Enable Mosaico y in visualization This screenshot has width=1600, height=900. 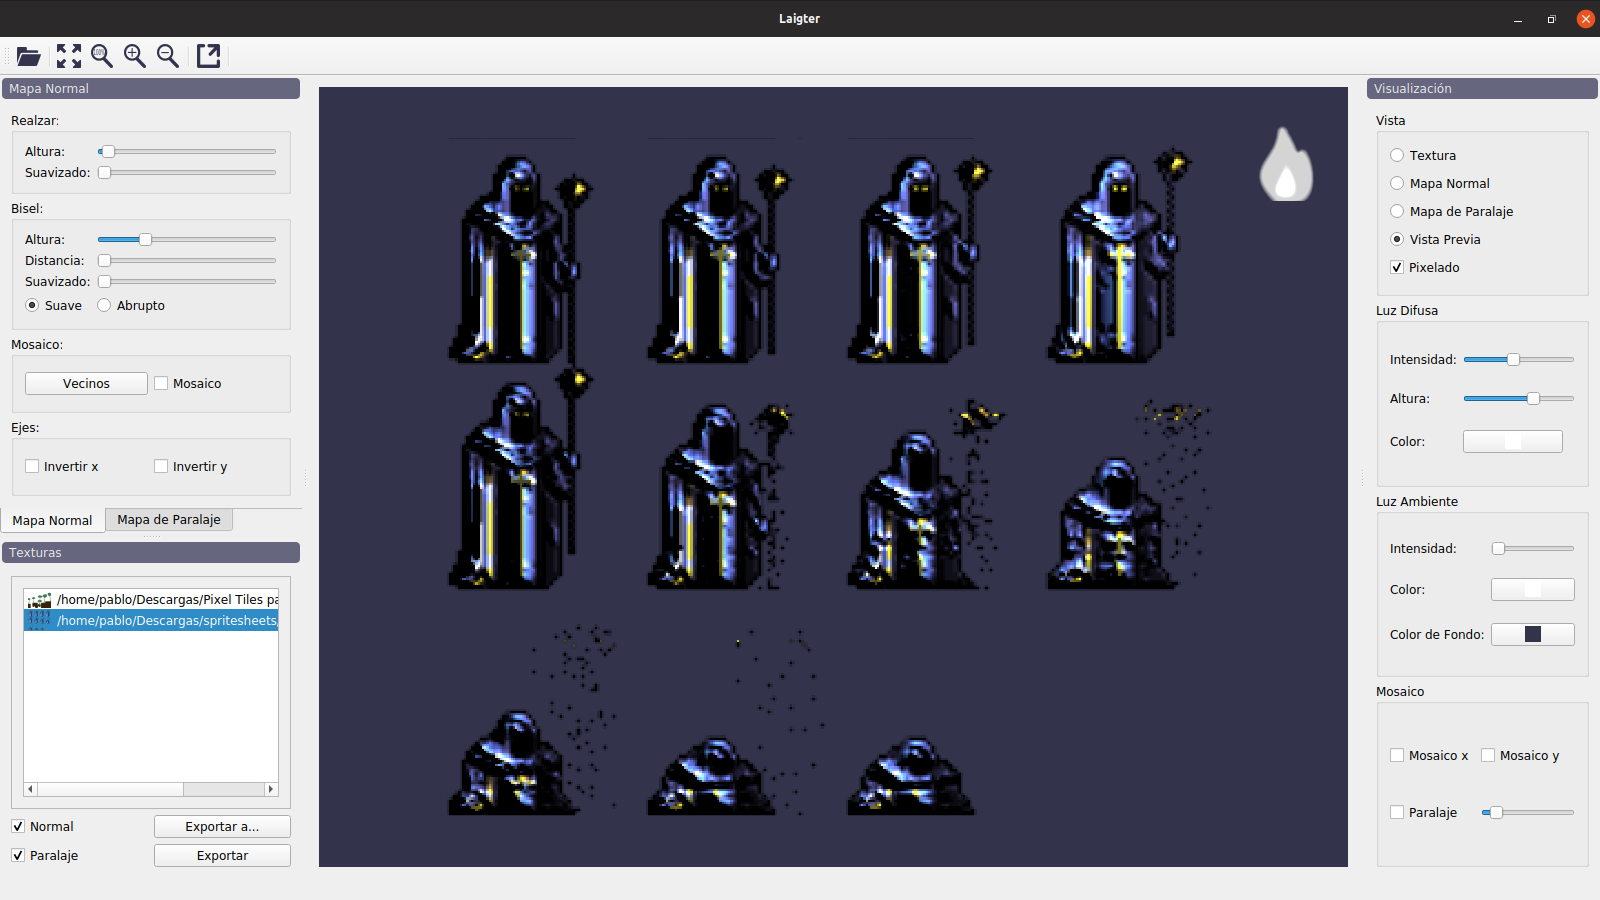point(1520,756)
